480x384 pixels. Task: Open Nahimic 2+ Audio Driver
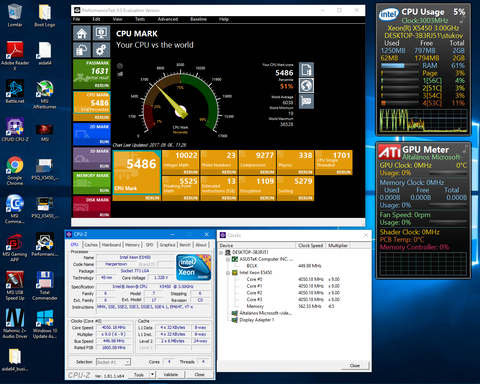[15, 324]
